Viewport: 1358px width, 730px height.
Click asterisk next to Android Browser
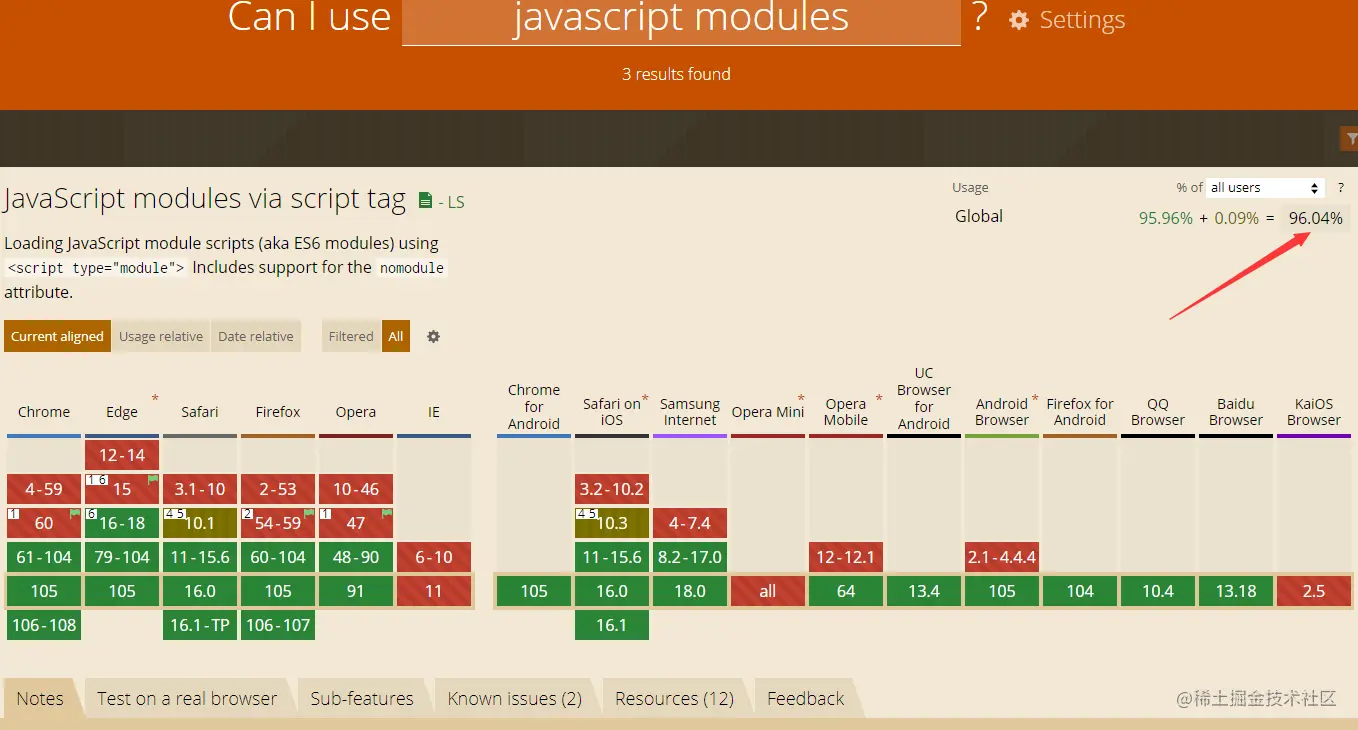(x=1035, y=400)
